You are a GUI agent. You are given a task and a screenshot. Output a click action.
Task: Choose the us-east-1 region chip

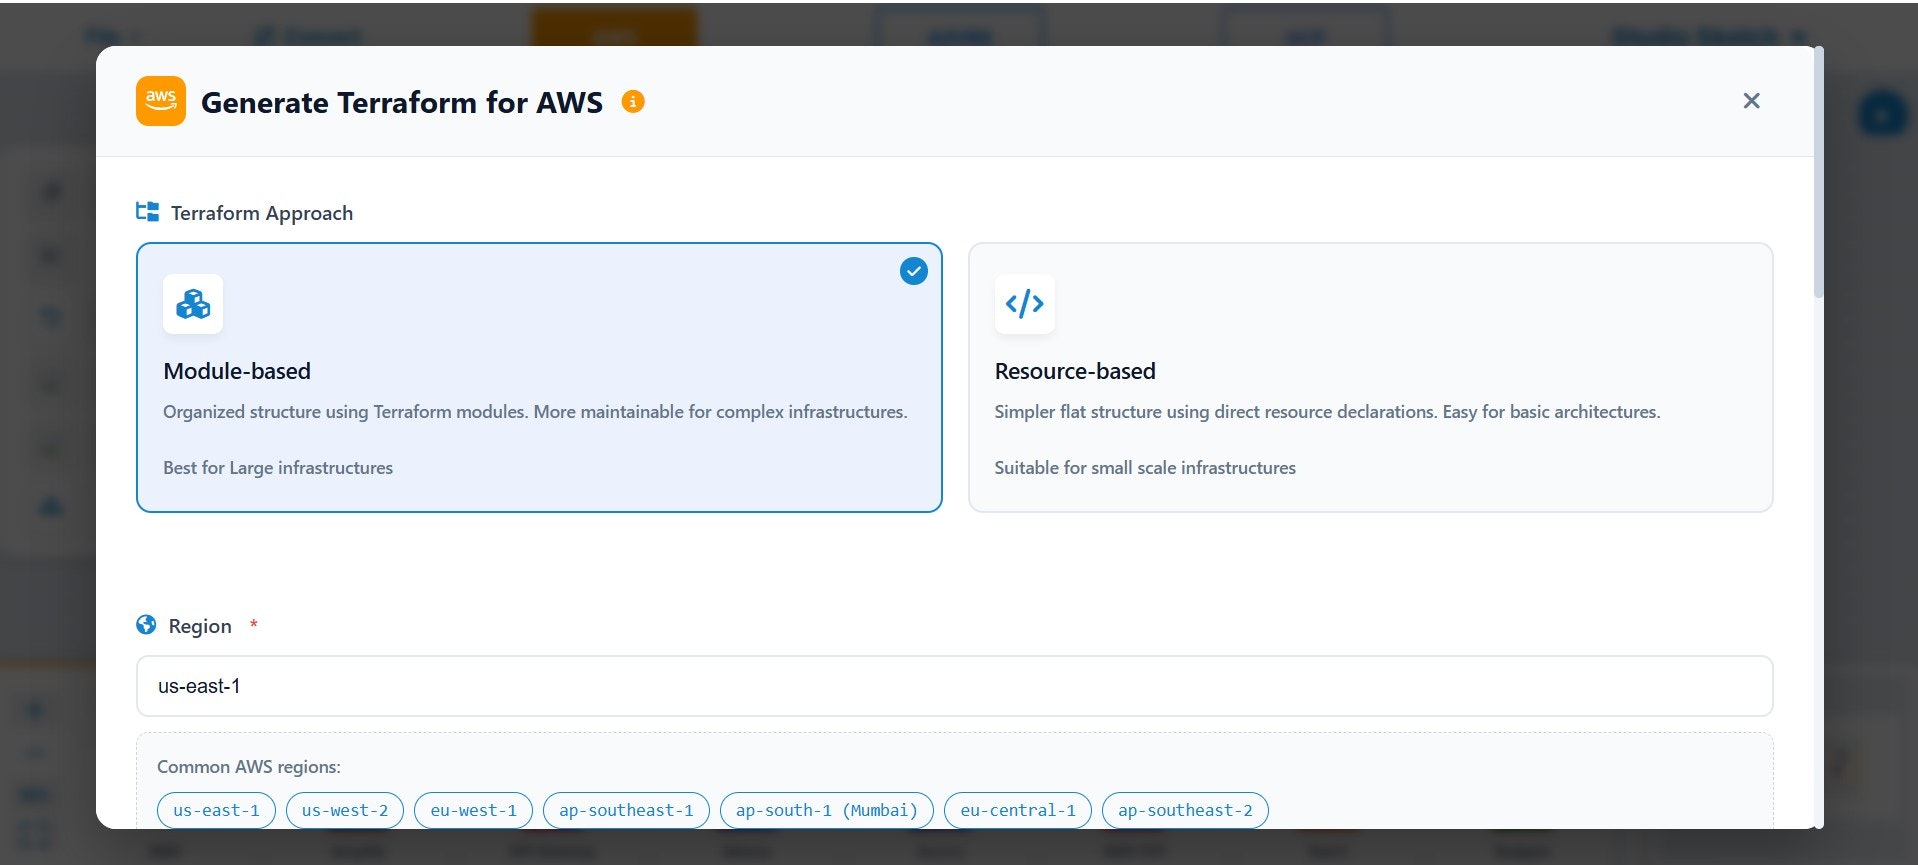tap(216, 810)
